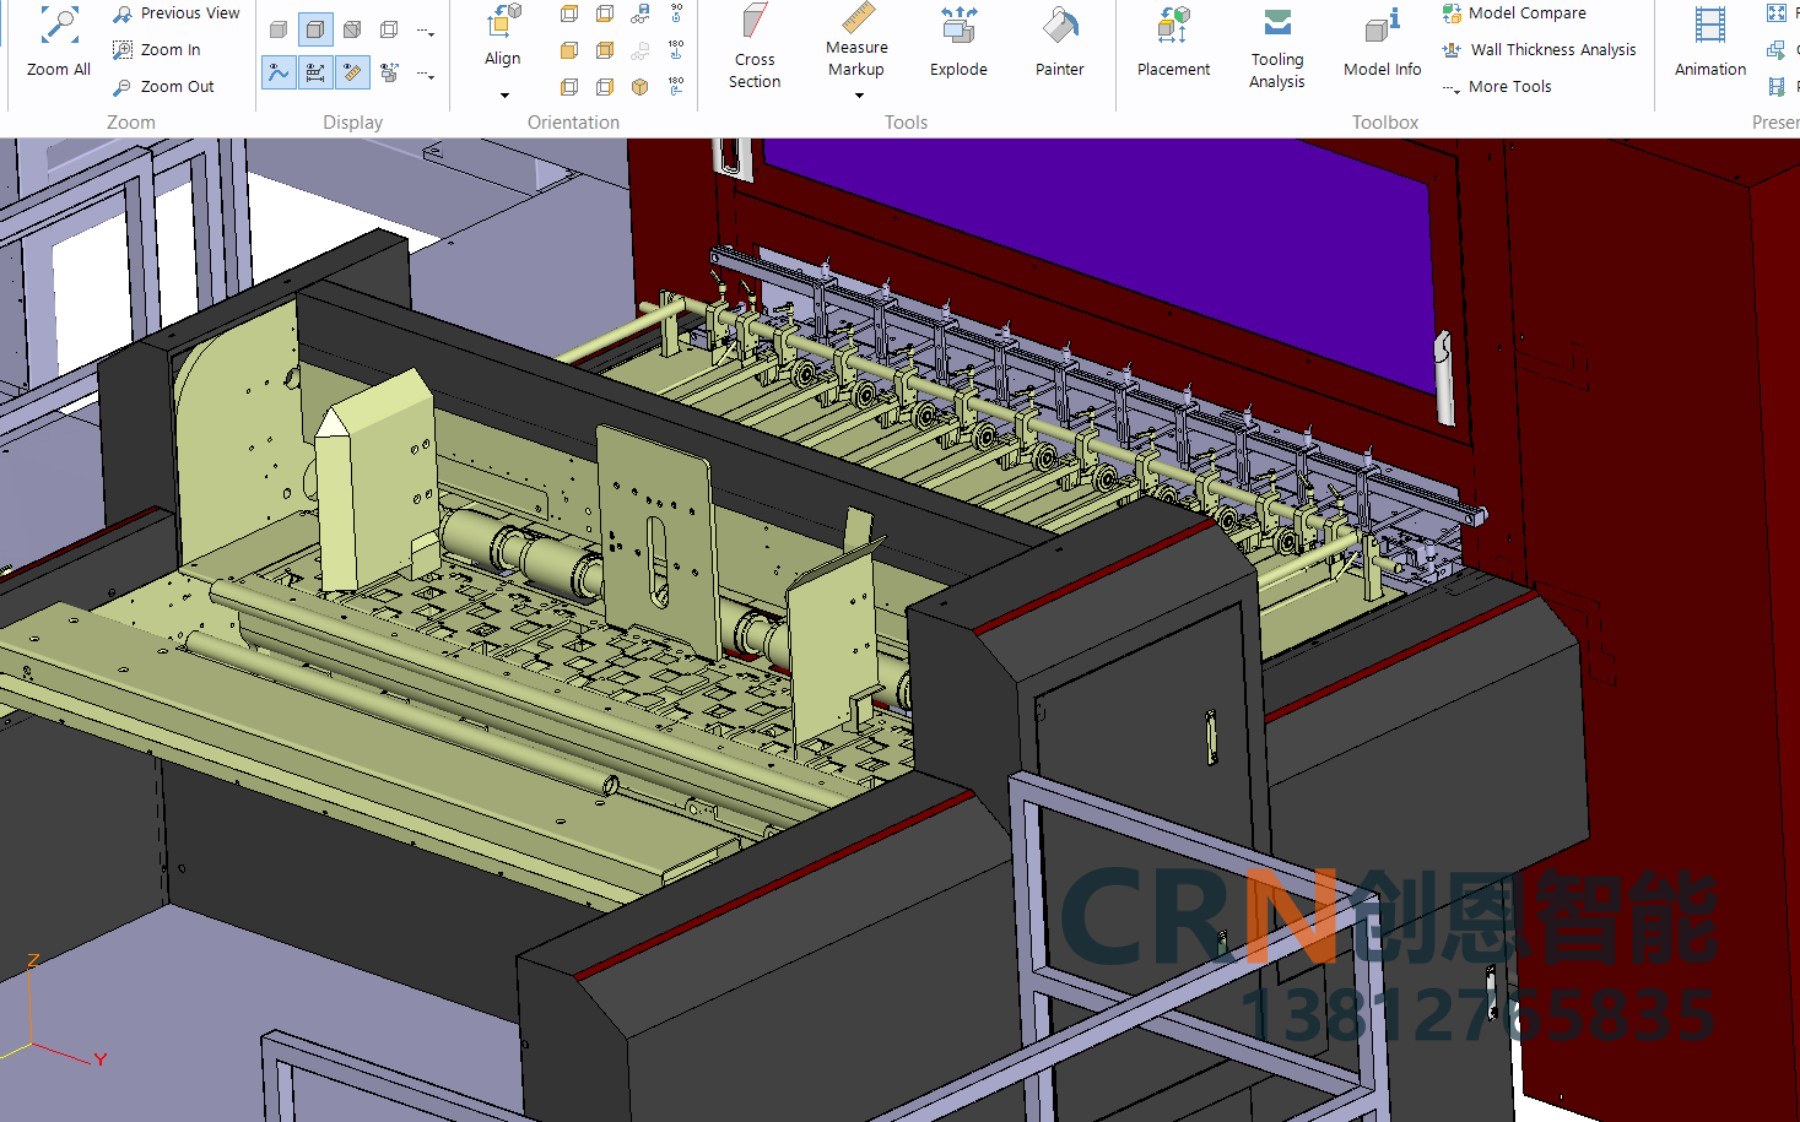Viewport: 1800px width, 1122px height.
Task: Start Wall Thickness Analysis
Action: 1539,49
